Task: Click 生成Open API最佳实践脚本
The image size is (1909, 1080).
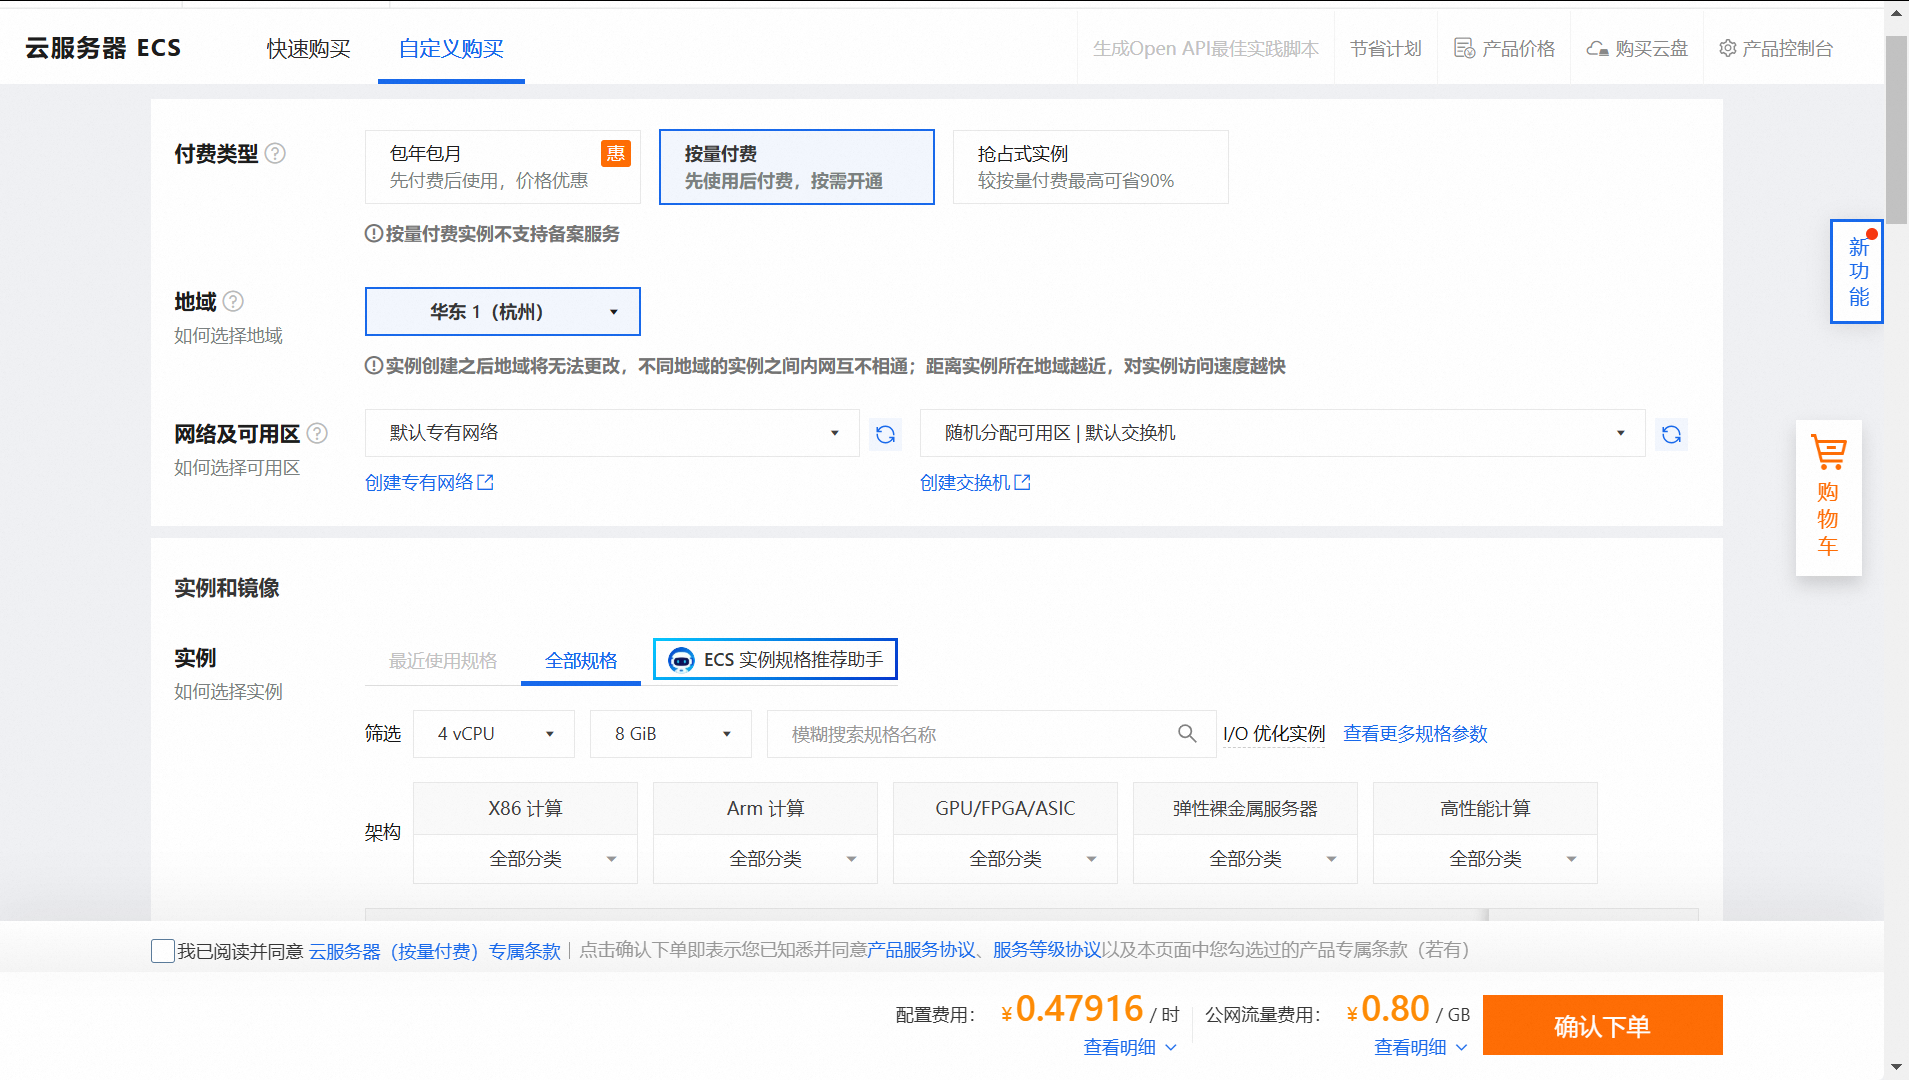Action: 1205,48
